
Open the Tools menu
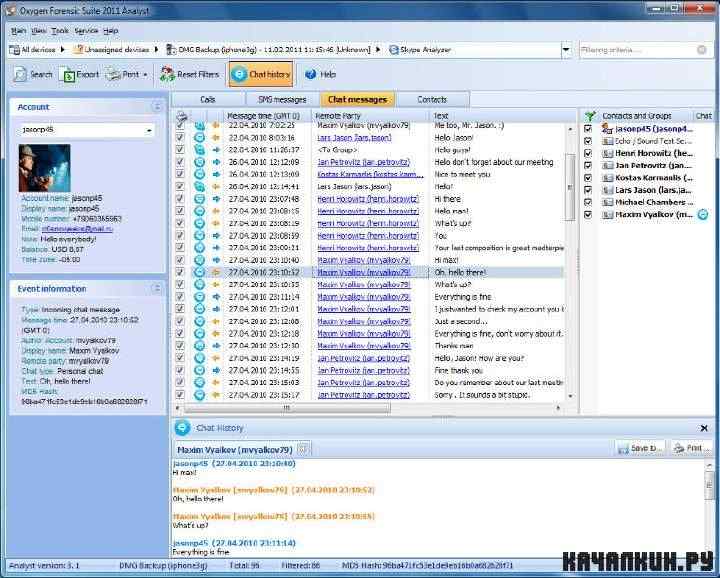pyautogui.click(x=60, y=31)
